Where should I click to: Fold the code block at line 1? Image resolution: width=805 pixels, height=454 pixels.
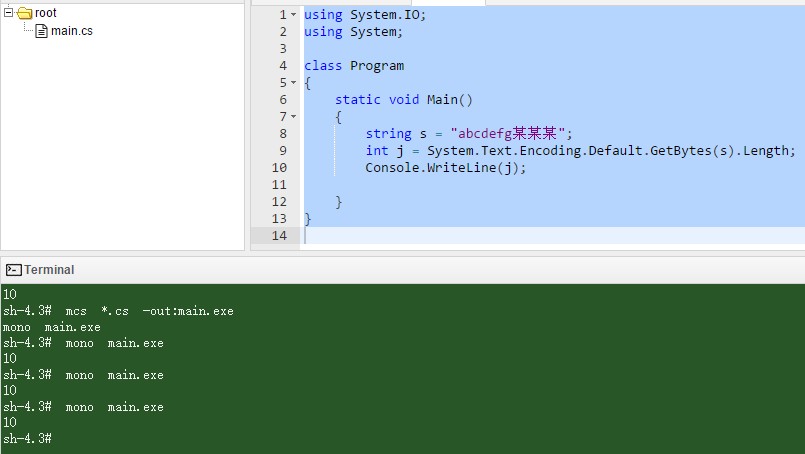coord(293,15)
